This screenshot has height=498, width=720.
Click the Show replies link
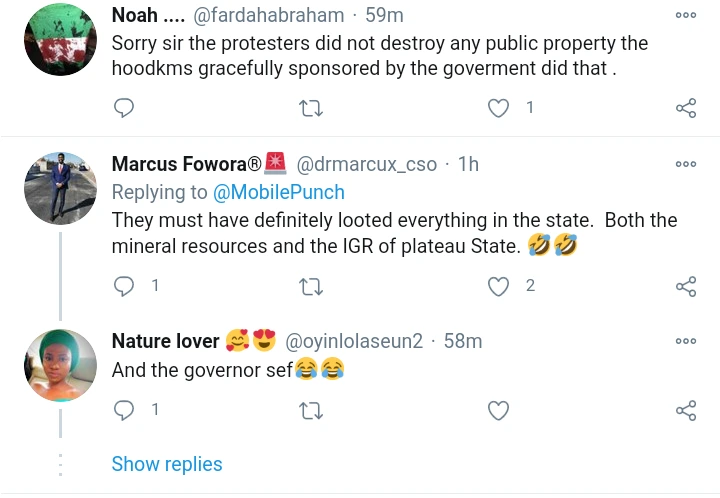click(x=167, y=464)
